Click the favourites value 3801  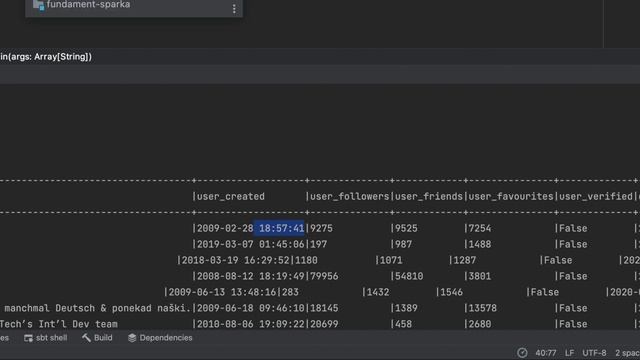pyautogui.click(x=480, y=276)
